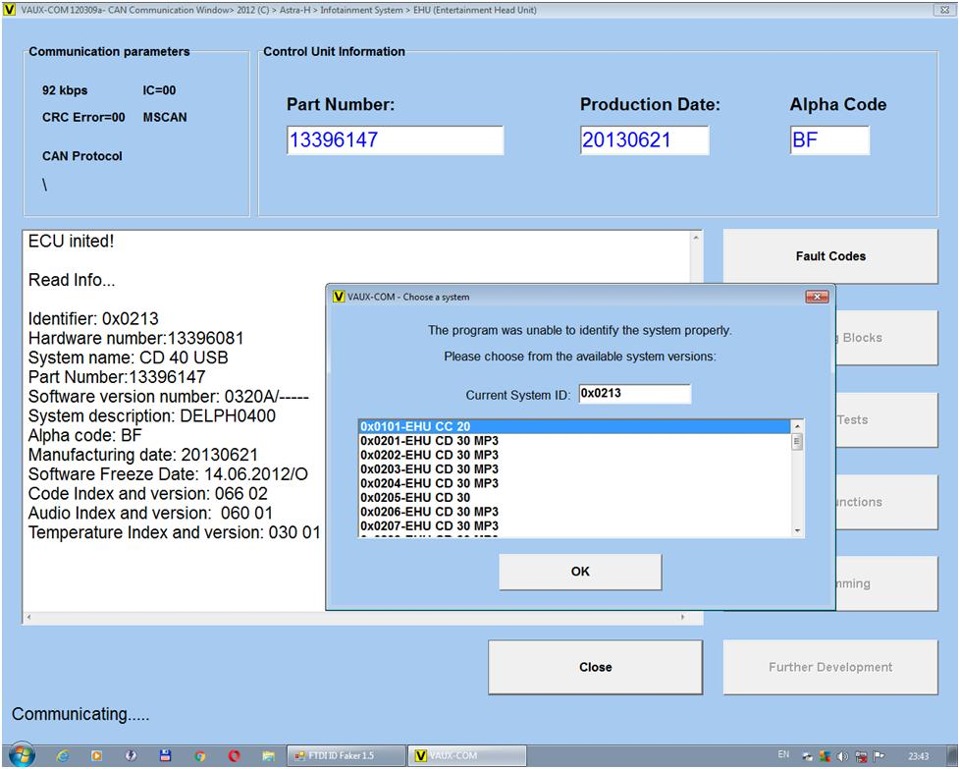Click 'System name: CD 40 USB' line
The height and width of the screenshot is (769, 960).
point(128,358)
